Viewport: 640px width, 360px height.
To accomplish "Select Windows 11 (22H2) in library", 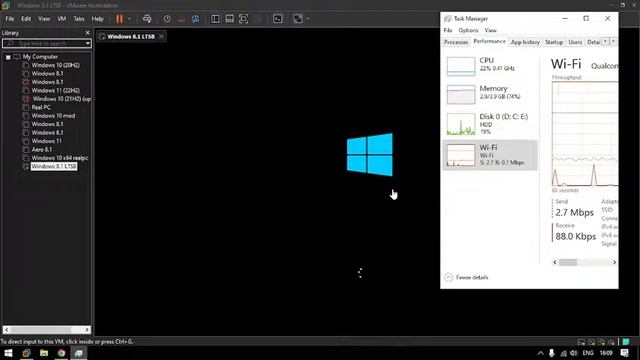I will (x=56, y=91).
